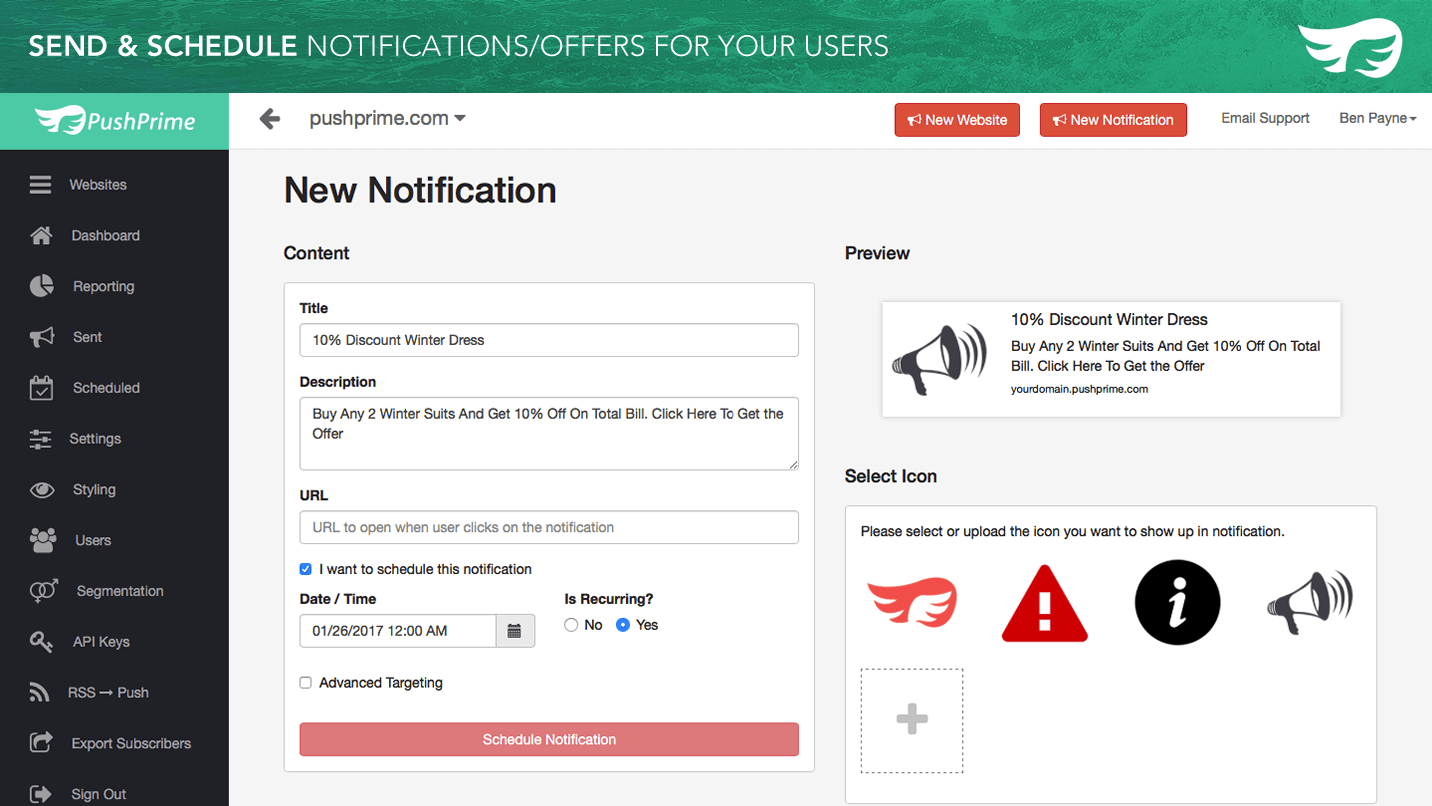Click the Date / Time text field
The height and width of the screenshot is (806, 1432).
point(398,631)
